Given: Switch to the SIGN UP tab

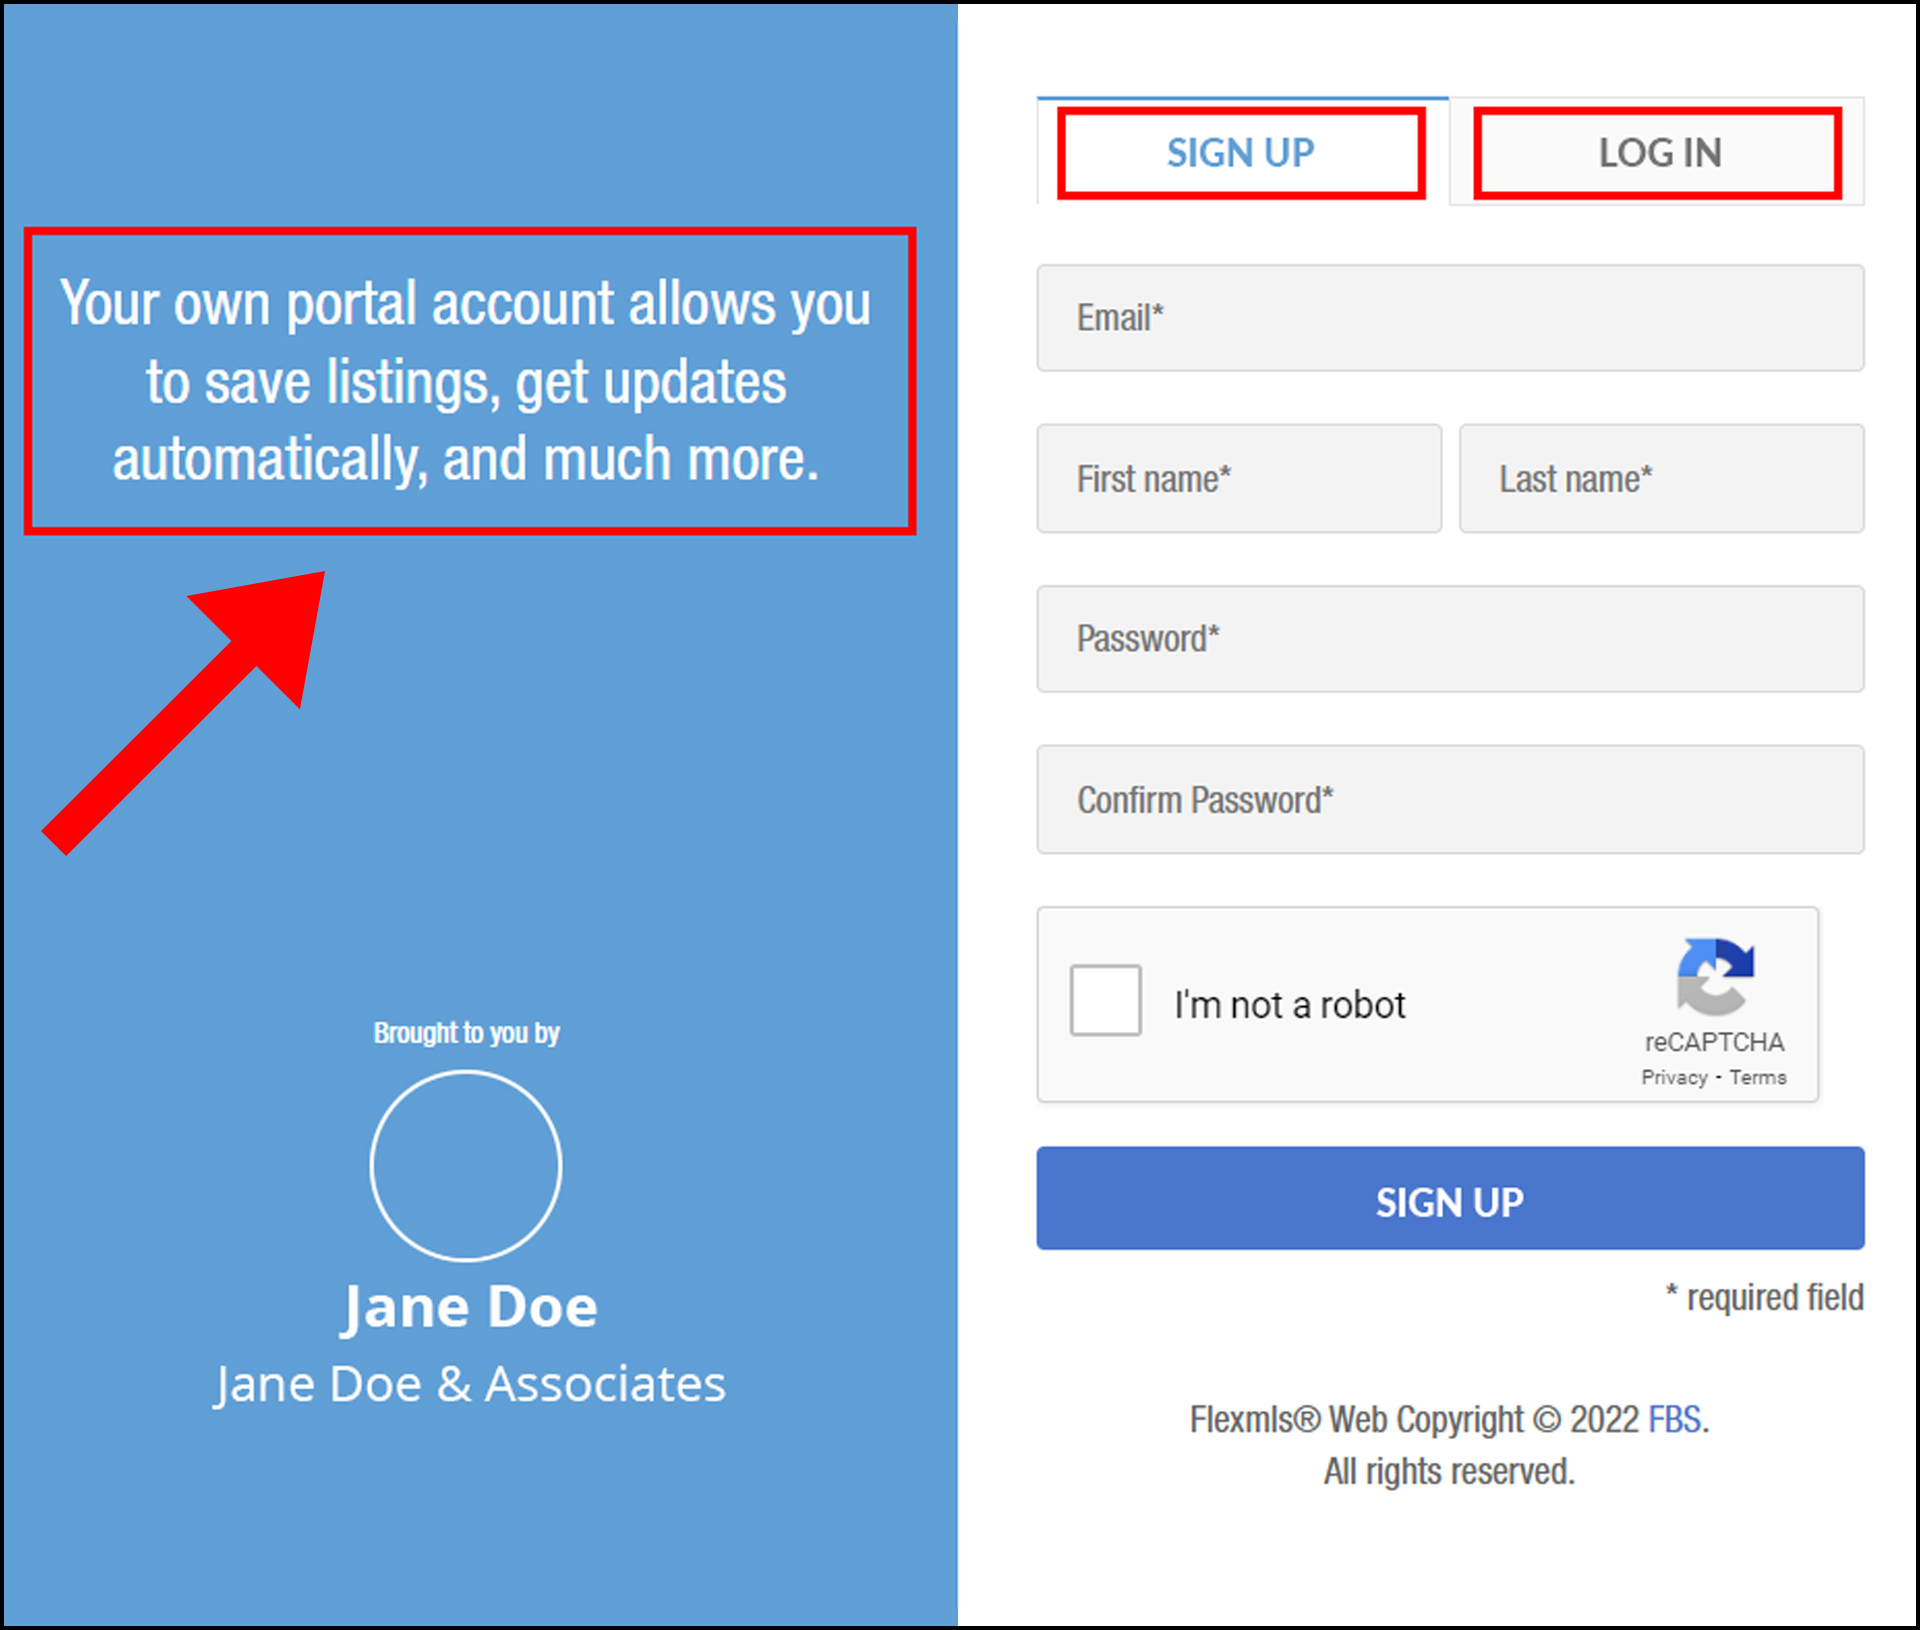Looking at the screenshot, I should point(1240,153).
